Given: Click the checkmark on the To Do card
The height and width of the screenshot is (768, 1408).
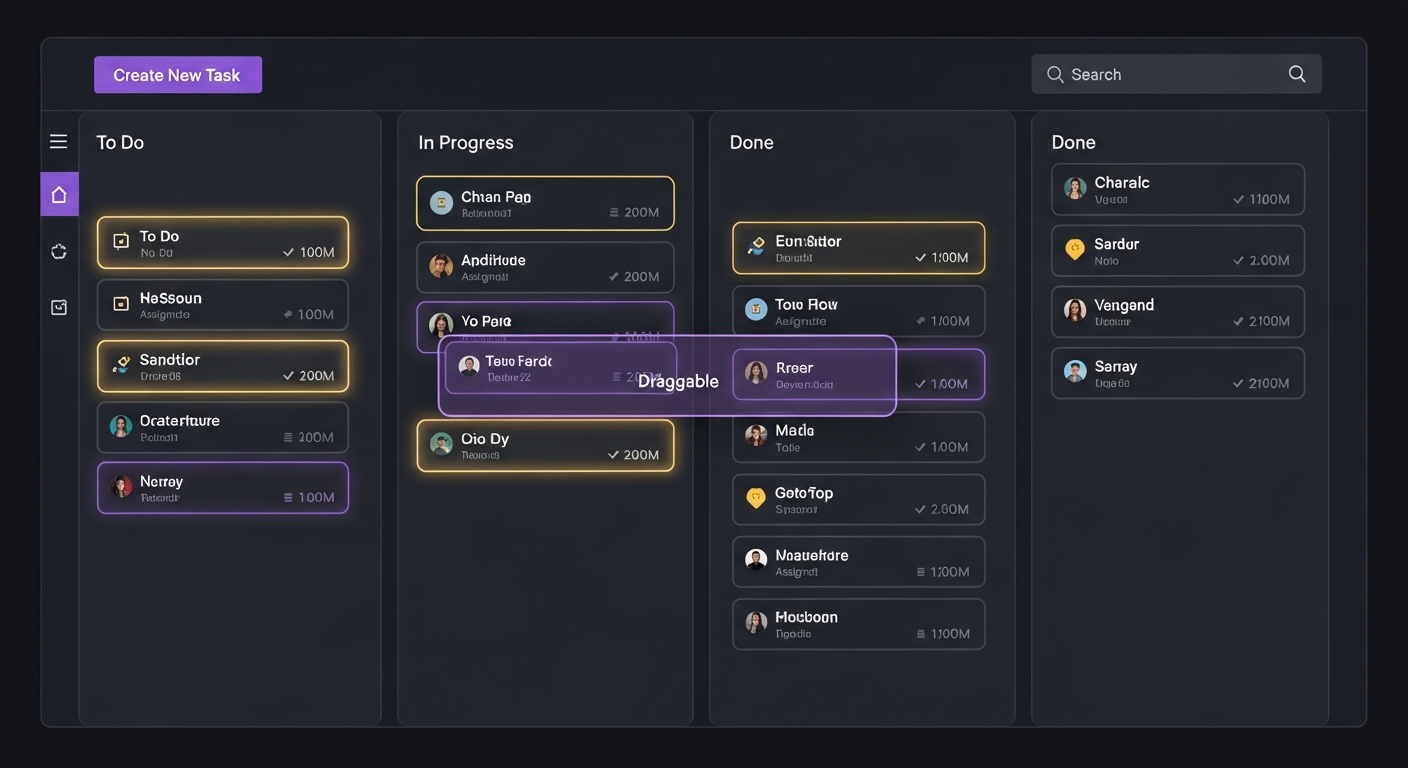Looking at the screenshot, I should coord(288,252).
